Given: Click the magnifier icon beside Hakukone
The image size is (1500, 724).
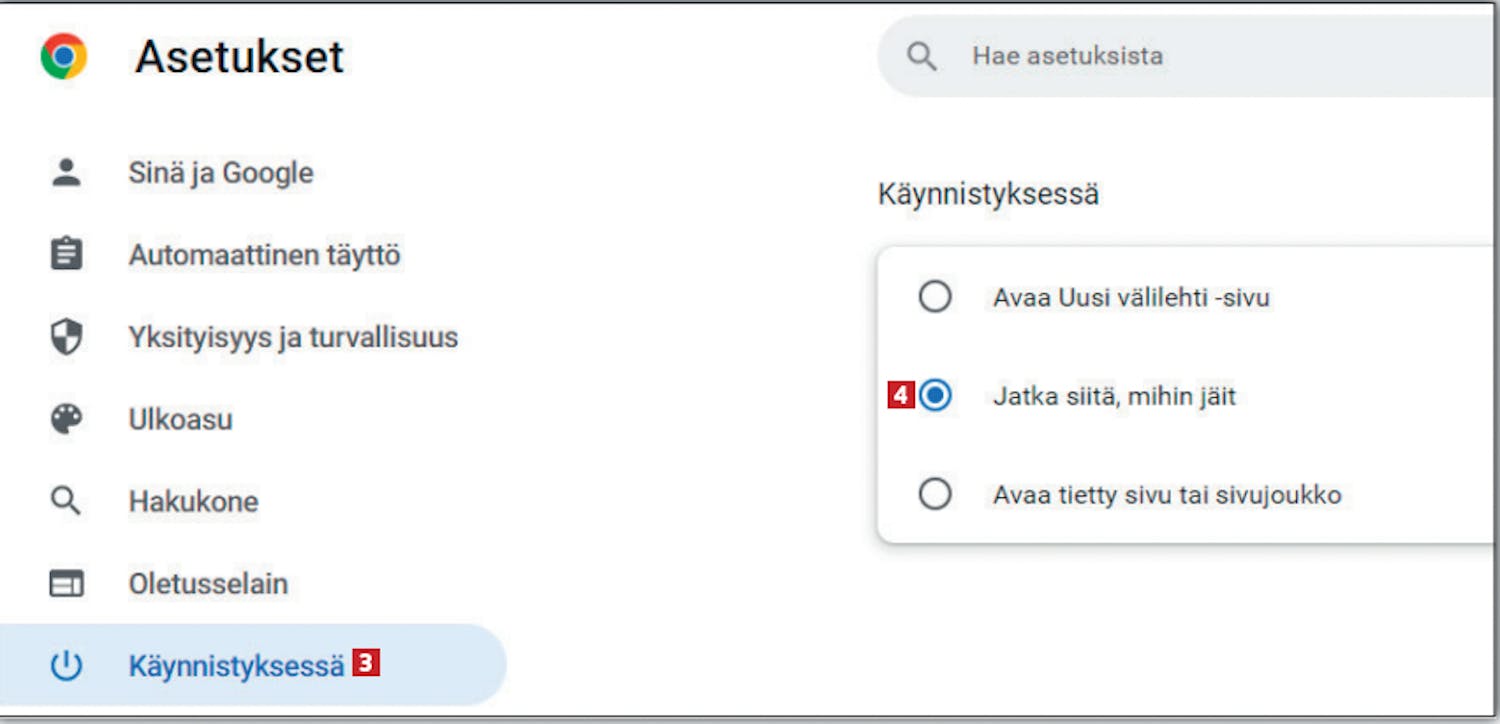Looking at the screenshot, I should (66, 501).
